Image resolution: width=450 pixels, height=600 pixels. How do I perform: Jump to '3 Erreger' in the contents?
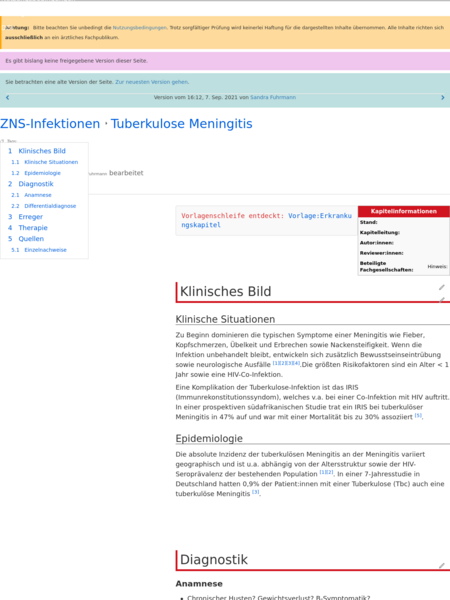(25, 217)
